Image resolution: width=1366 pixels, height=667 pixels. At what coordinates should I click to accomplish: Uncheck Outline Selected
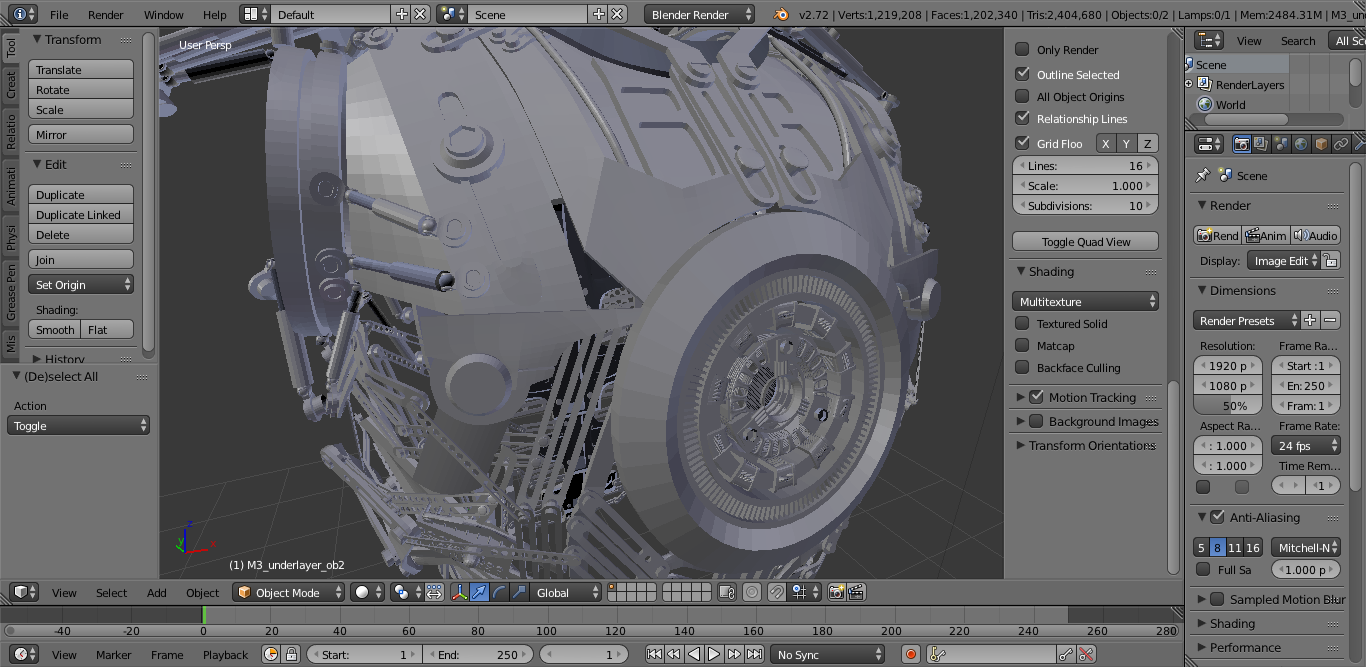click(1022, 74)
